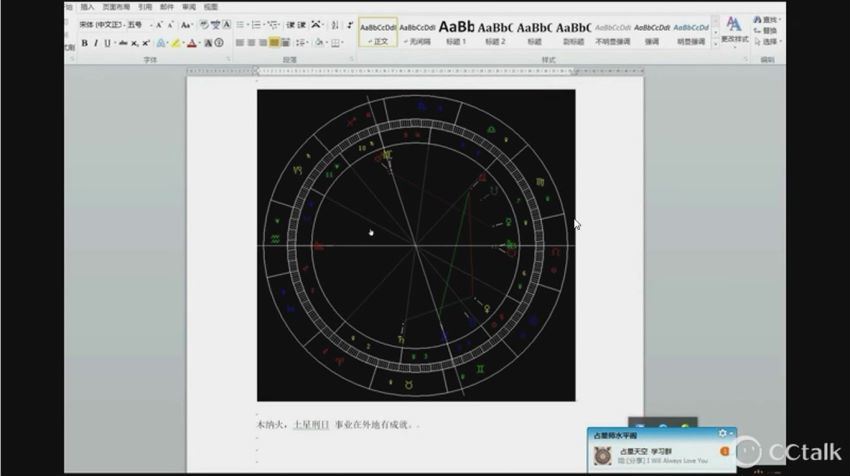
Task: Expand the styles gallery list
Action: coord(716,43)
